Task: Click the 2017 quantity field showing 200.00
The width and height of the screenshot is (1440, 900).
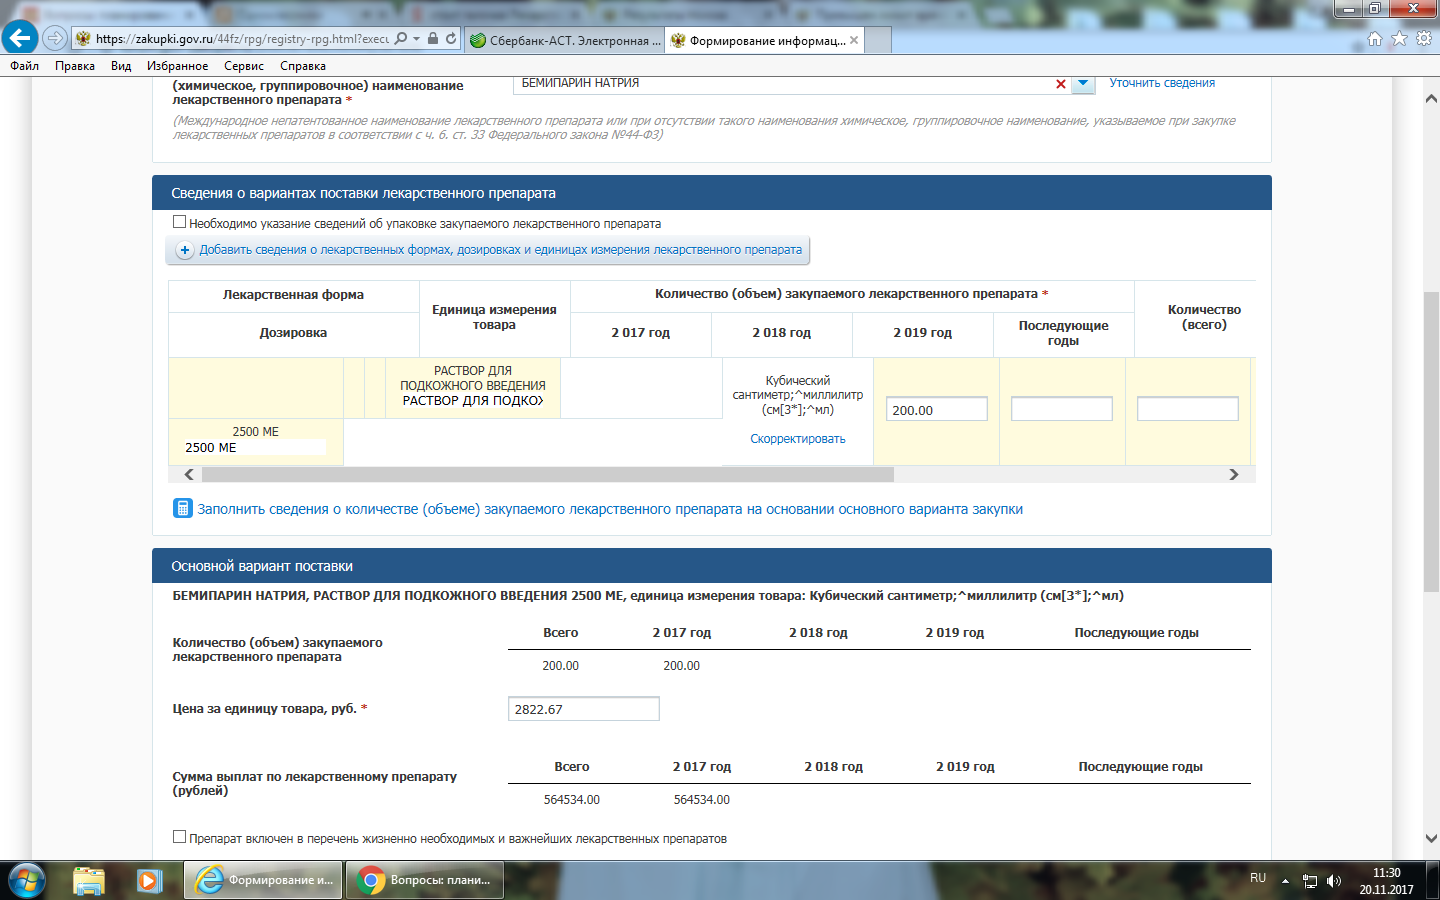Action: click(936, 409)
